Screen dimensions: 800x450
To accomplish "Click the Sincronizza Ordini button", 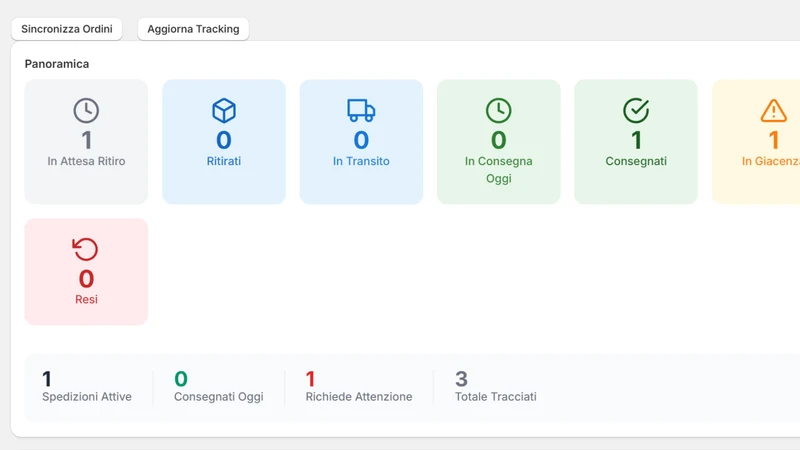I will 67,29.
